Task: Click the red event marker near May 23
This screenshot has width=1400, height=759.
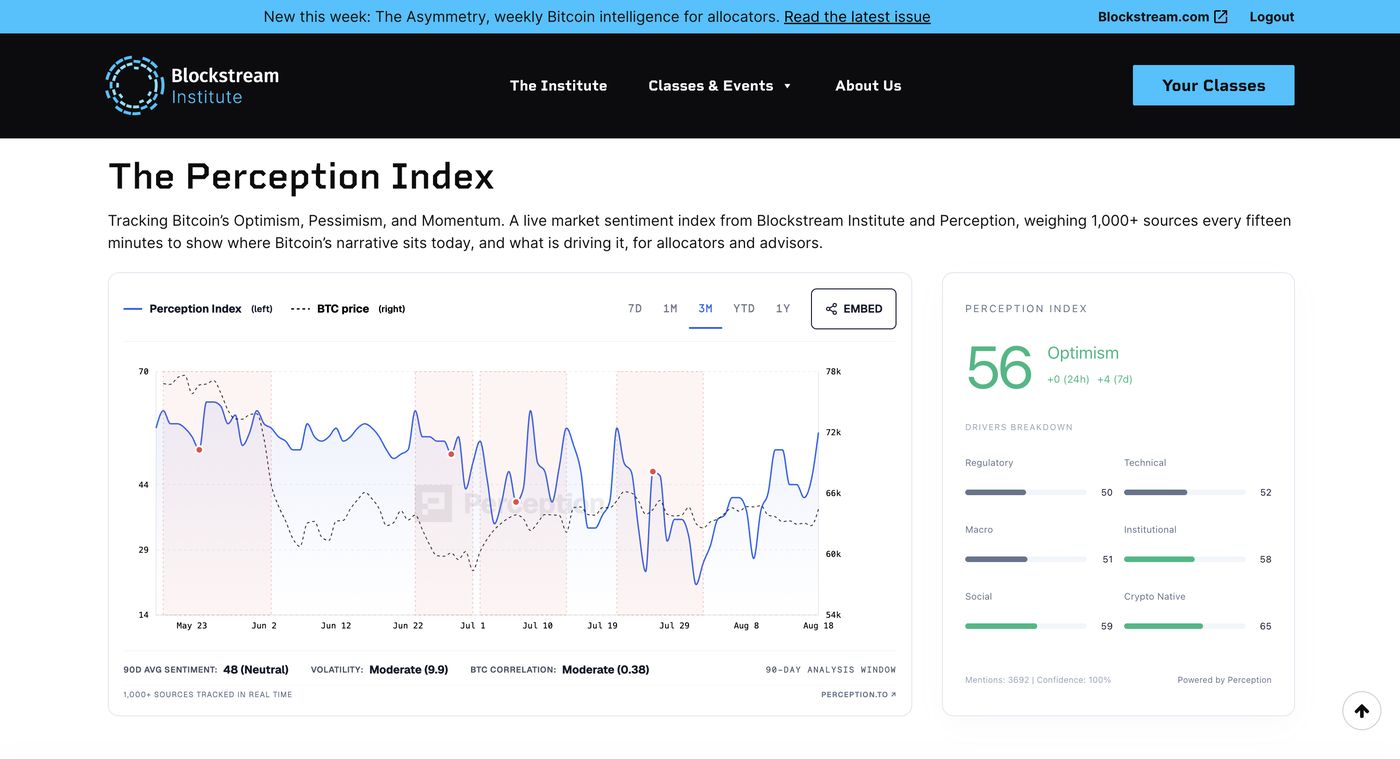Action: click(199, 450)
